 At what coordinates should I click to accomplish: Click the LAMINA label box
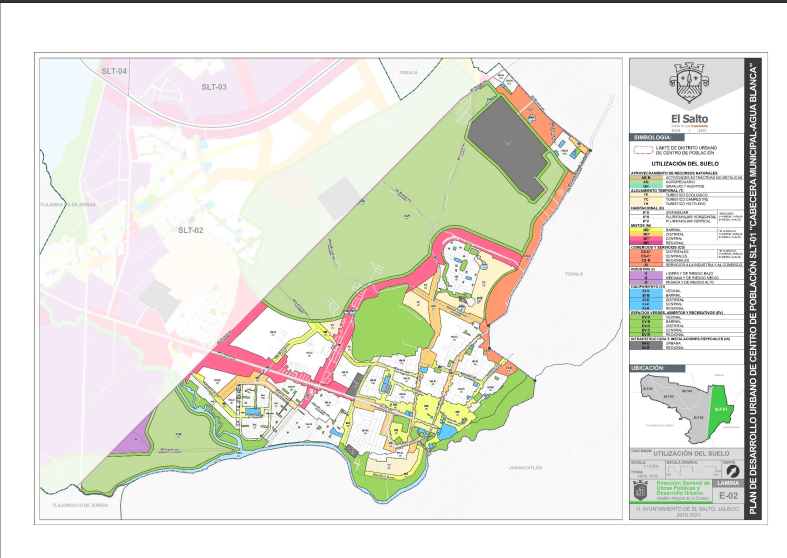click(726, 482)
